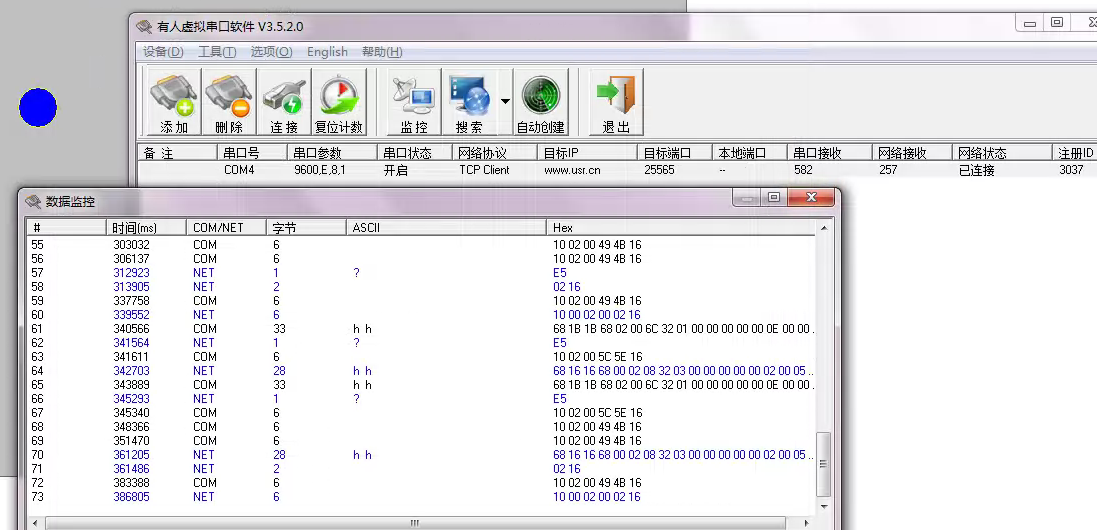Click the 有人虚拟串口软件 title bar icon
This screenshot has height=530, width=1097.
[144, 27]
